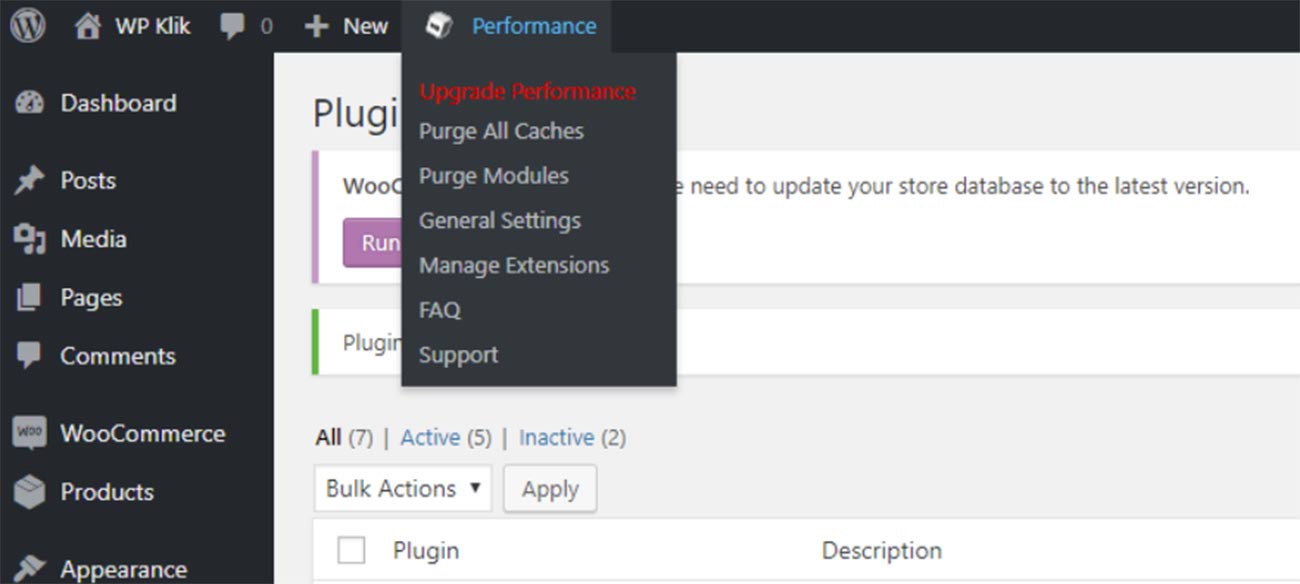Click the Media icon in sidebar
Screen dimensions: 1300x584
[x=30, y=239]
